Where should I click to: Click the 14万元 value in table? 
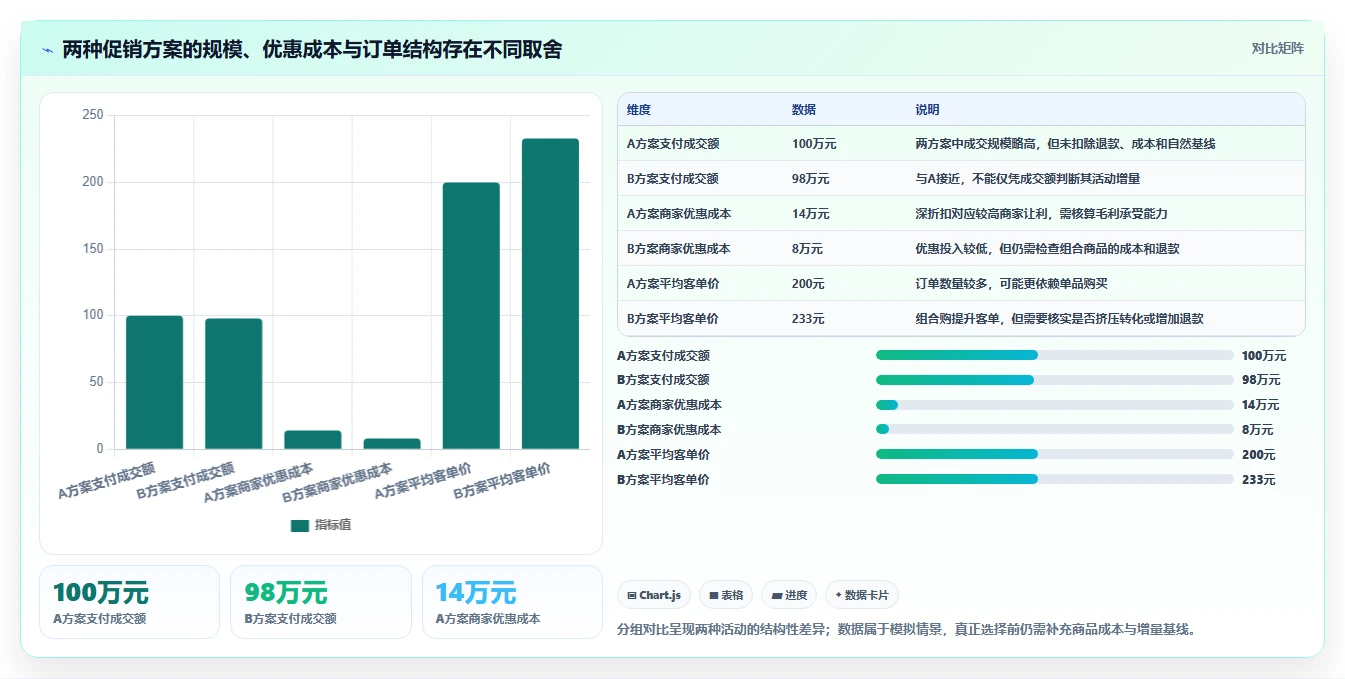coord(811,214)
